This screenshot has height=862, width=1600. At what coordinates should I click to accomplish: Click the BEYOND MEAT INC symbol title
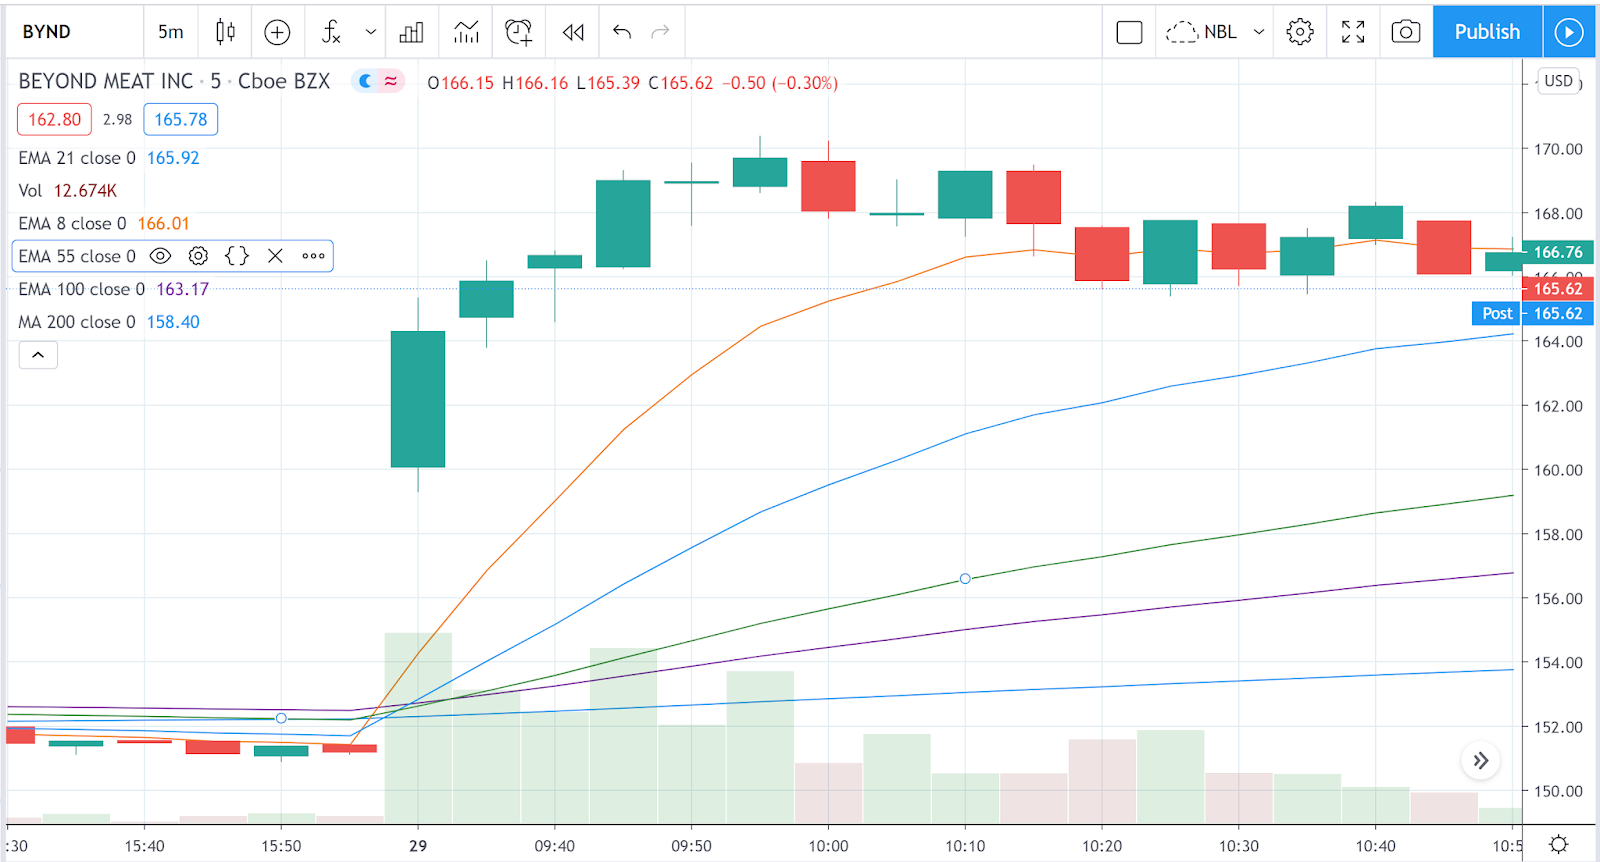(106, 81)
